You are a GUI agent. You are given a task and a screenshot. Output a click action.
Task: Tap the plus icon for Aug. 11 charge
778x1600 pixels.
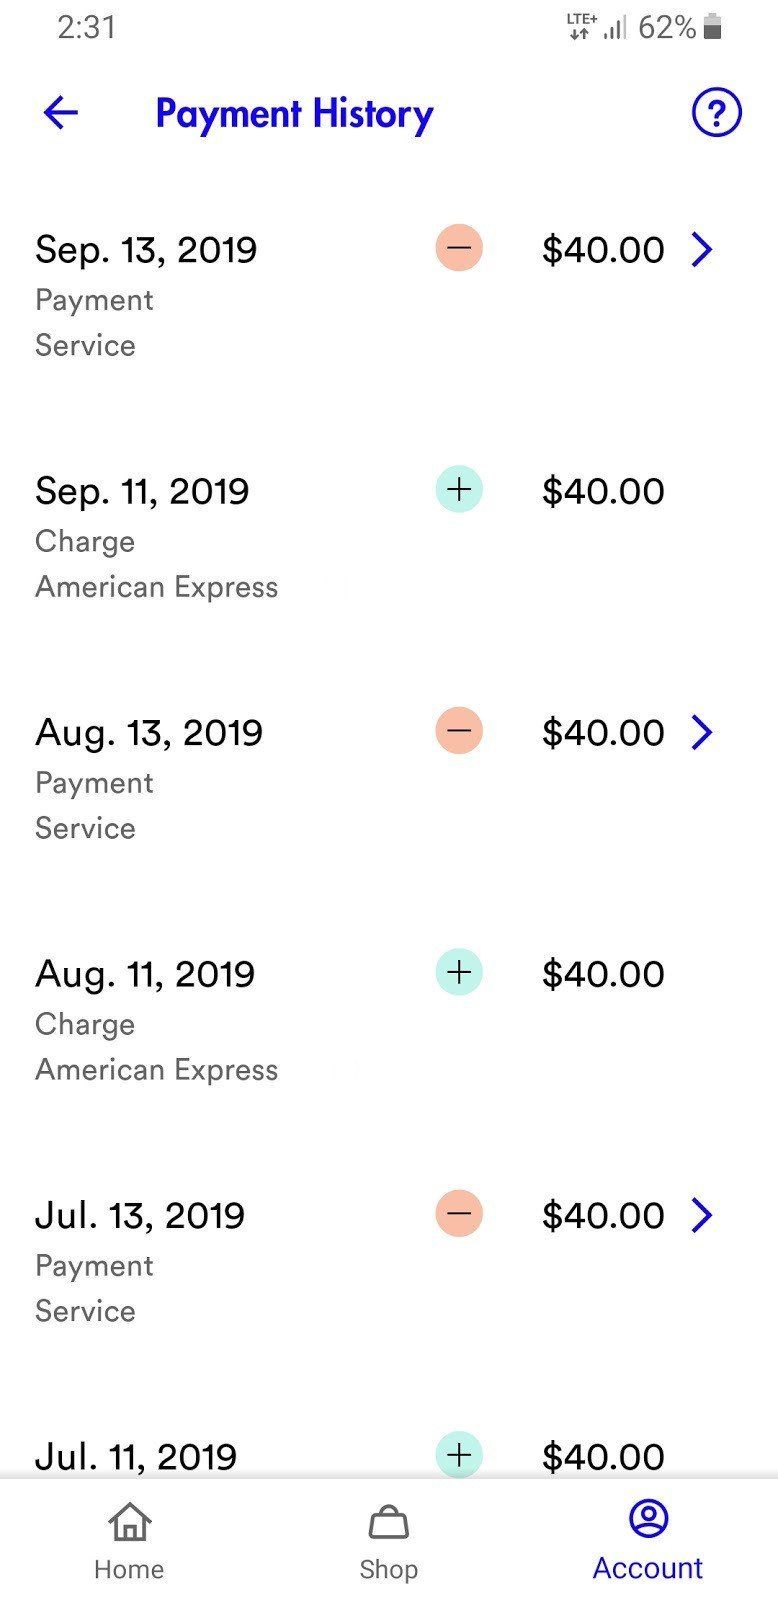point(459,972)
